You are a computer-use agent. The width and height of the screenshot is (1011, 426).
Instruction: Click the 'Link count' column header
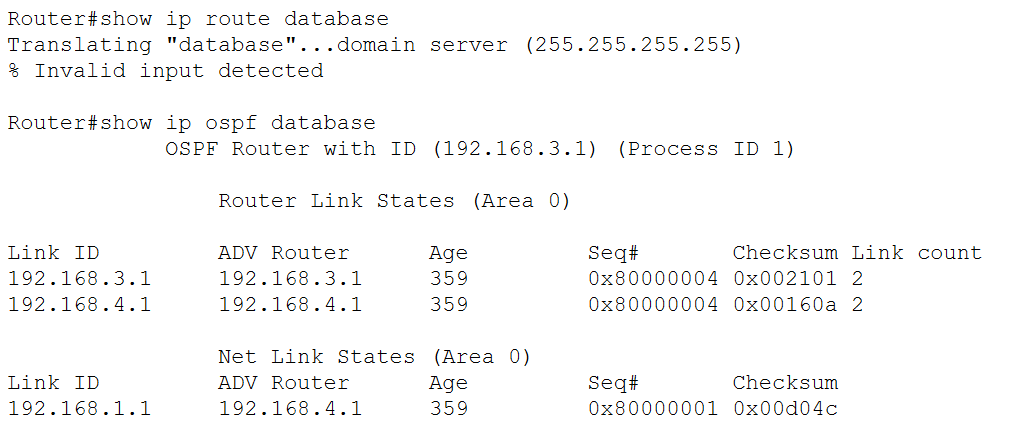(917, 253)
